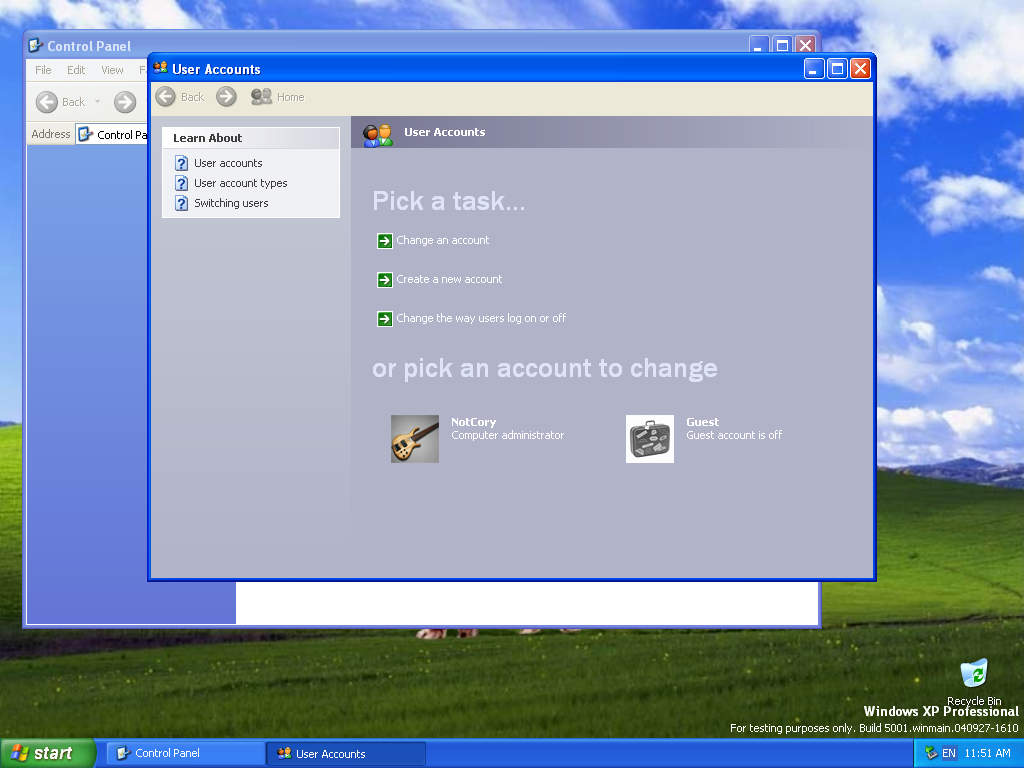Choose 'Change an account' task
Screen dimensions: 1024x768
pyautogui.click(x=442, y=240)
